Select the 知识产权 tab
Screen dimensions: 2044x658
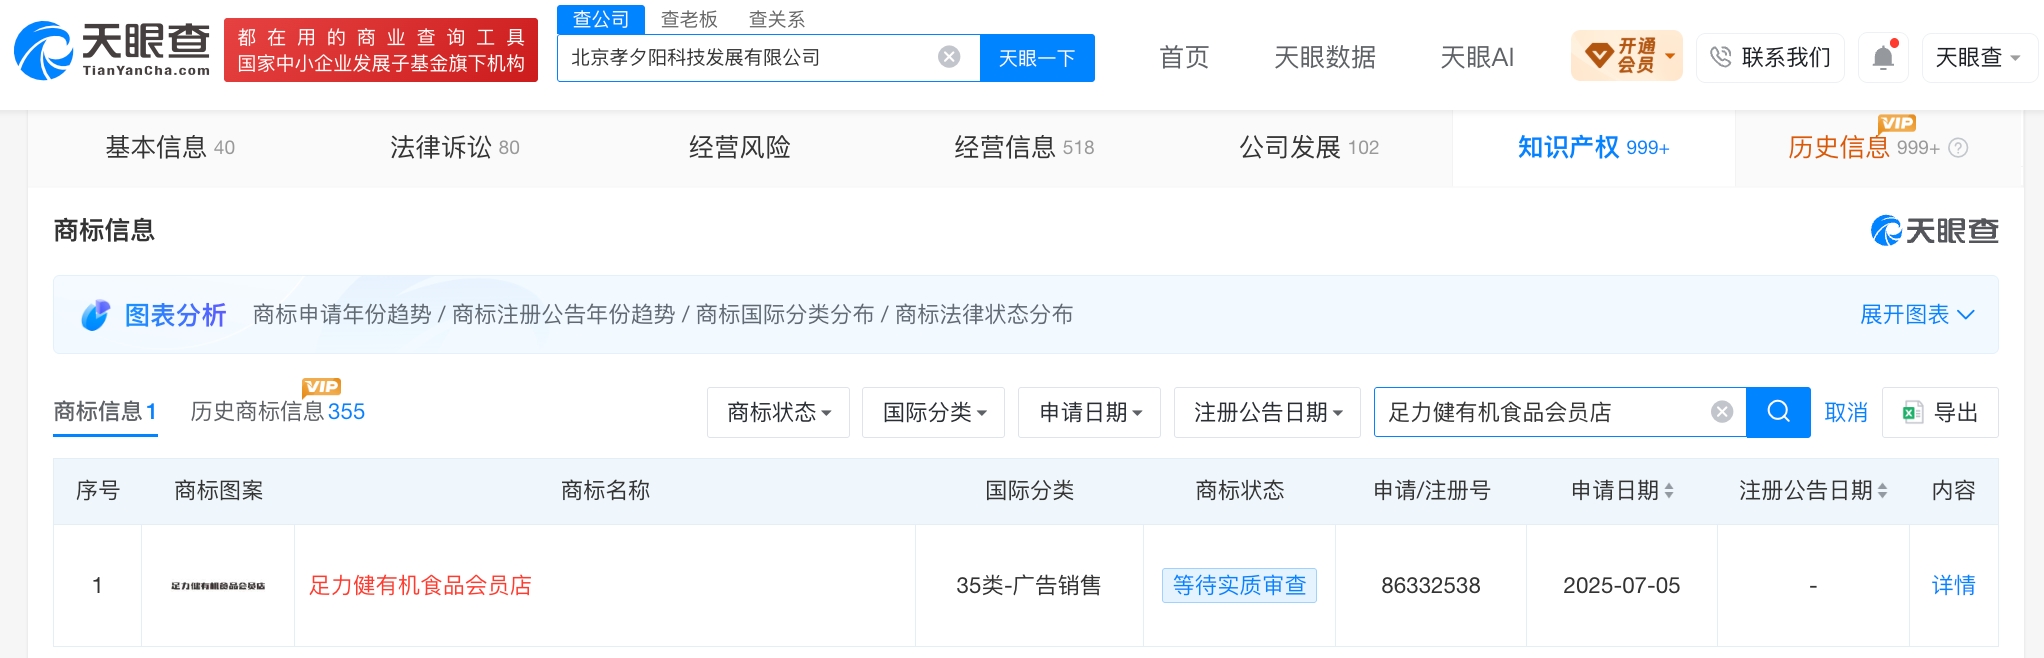1593,148
